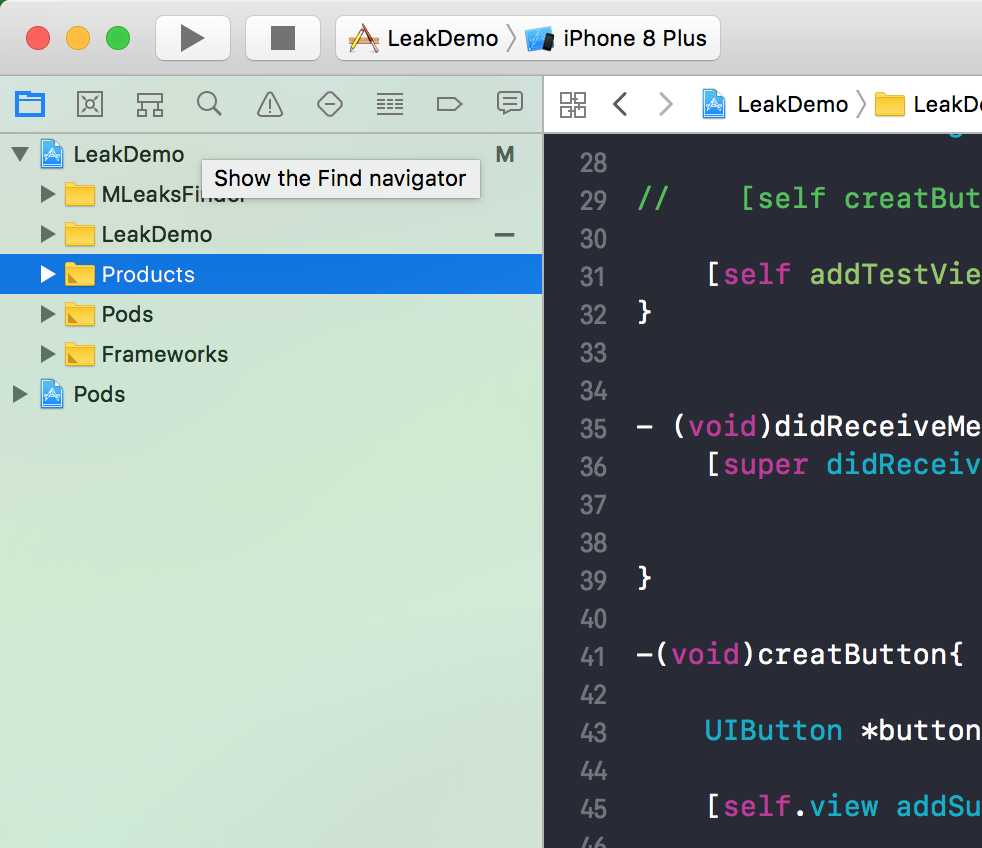
Task: Show the Report navigator
Action: pyautogui.click(x=509, y=103)
